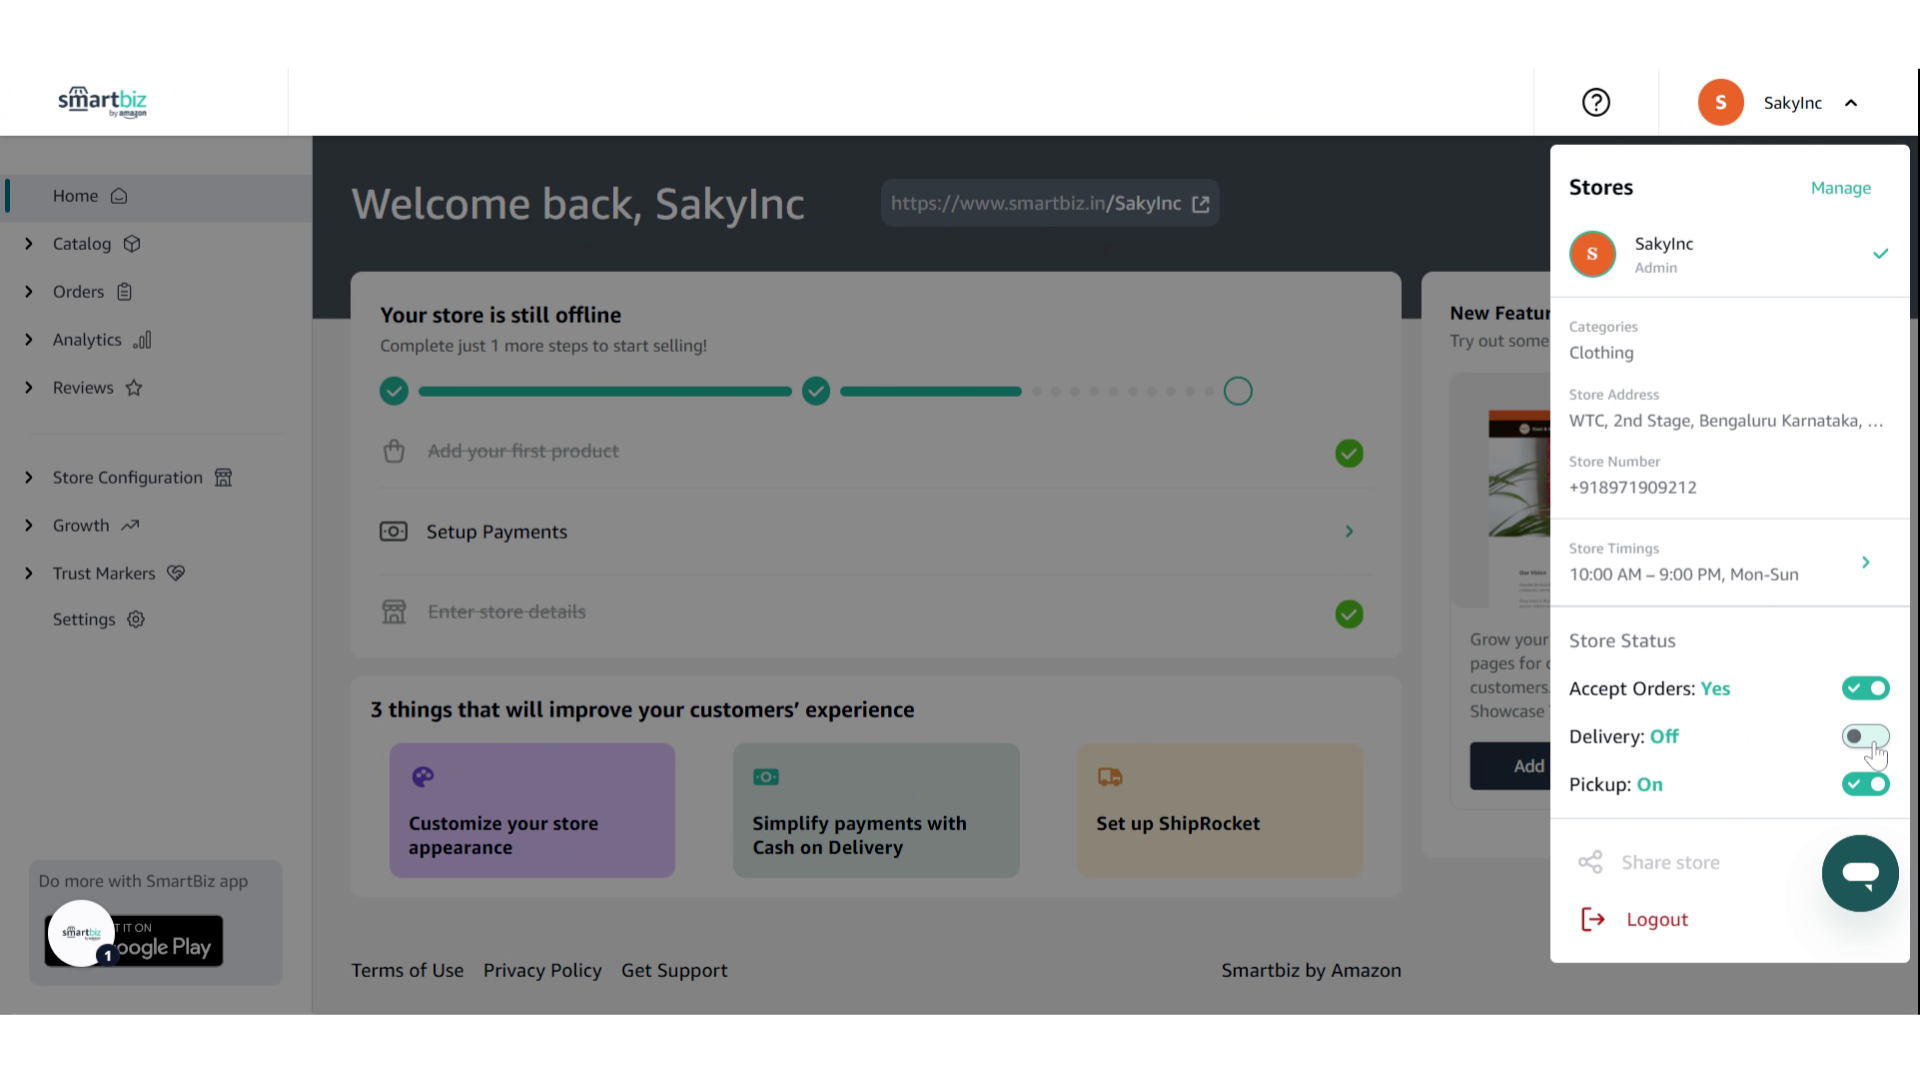1920x1080 pixels.
Task: Click the SakyInc store avatar in Stores panel
Action: coord(1592,254)
